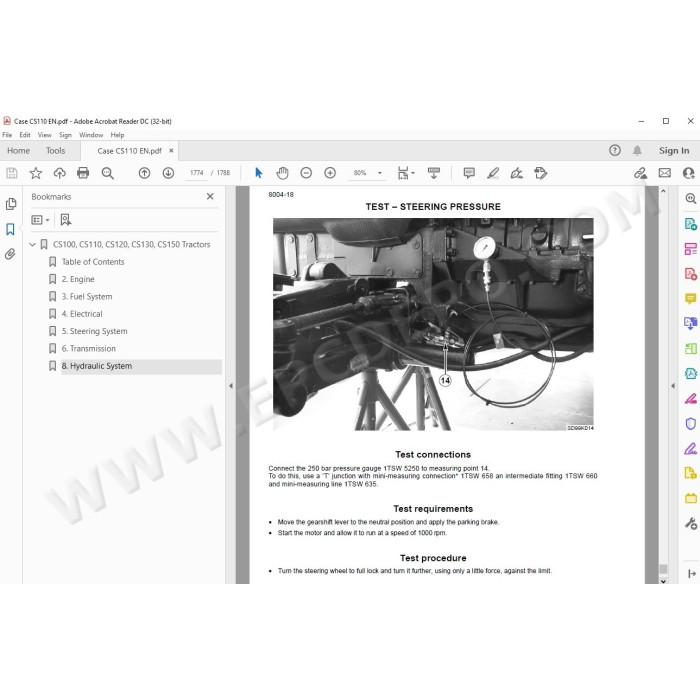Find current bookmark icon
700x700 pixels.
66,220
